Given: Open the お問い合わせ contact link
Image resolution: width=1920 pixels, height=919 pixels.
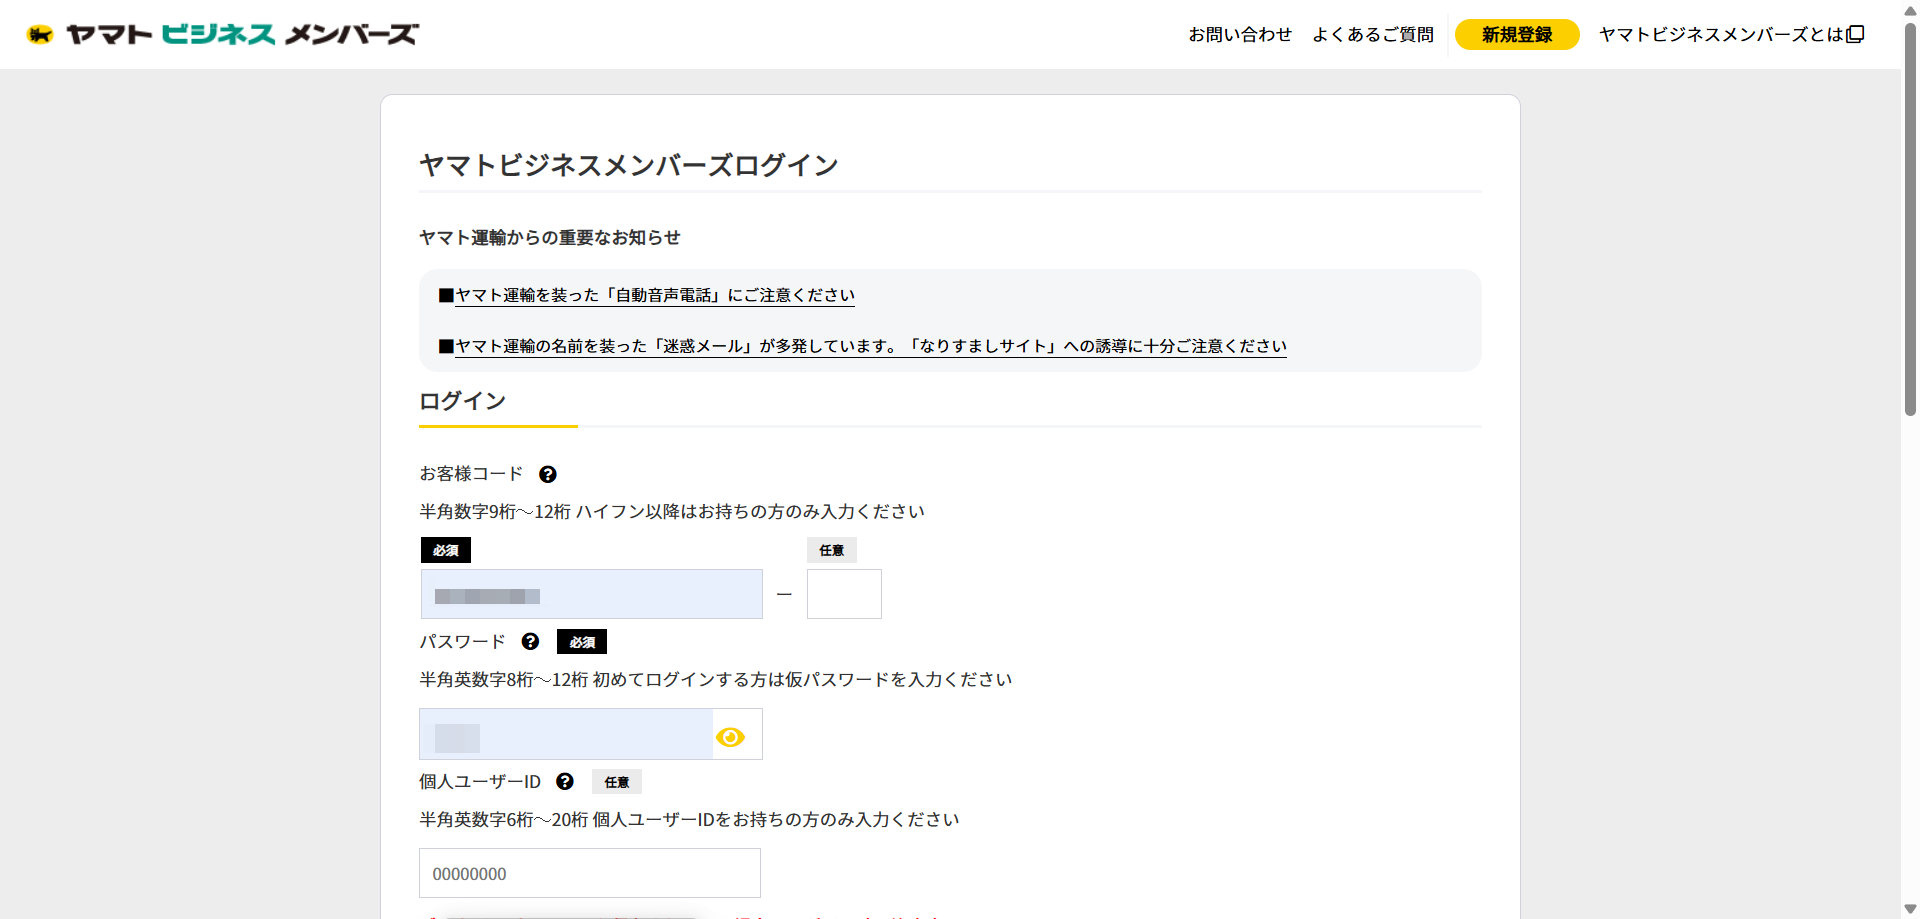Looking at the screenshot, I should (1240, 35).
